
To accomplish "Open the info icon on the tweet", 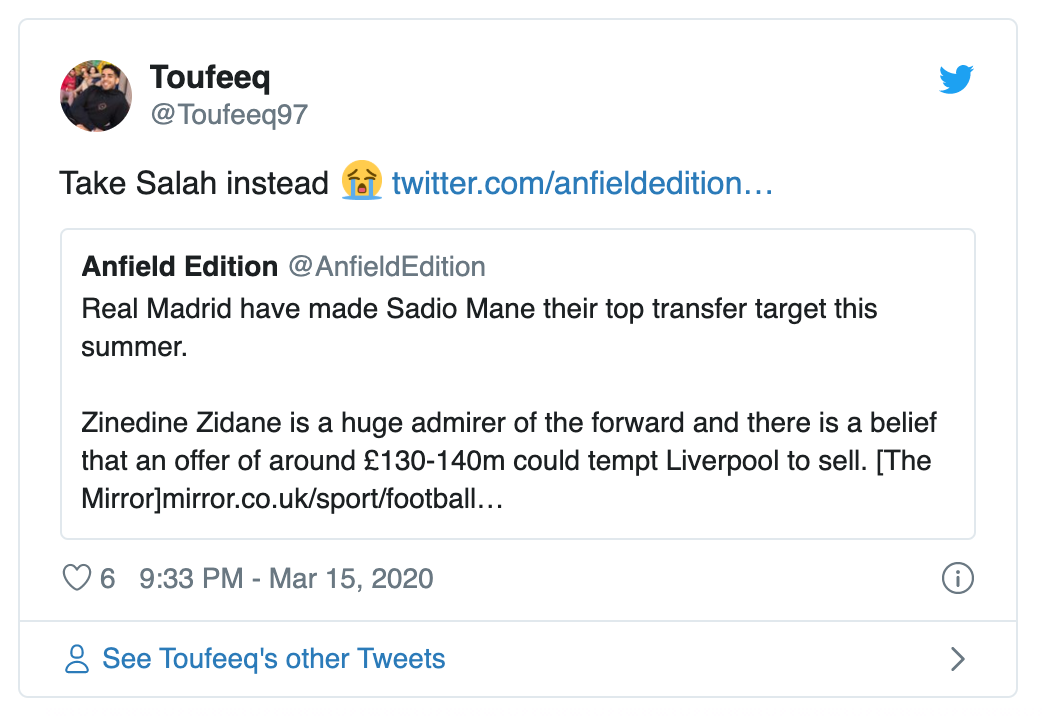I will click(x=958, y=578).
